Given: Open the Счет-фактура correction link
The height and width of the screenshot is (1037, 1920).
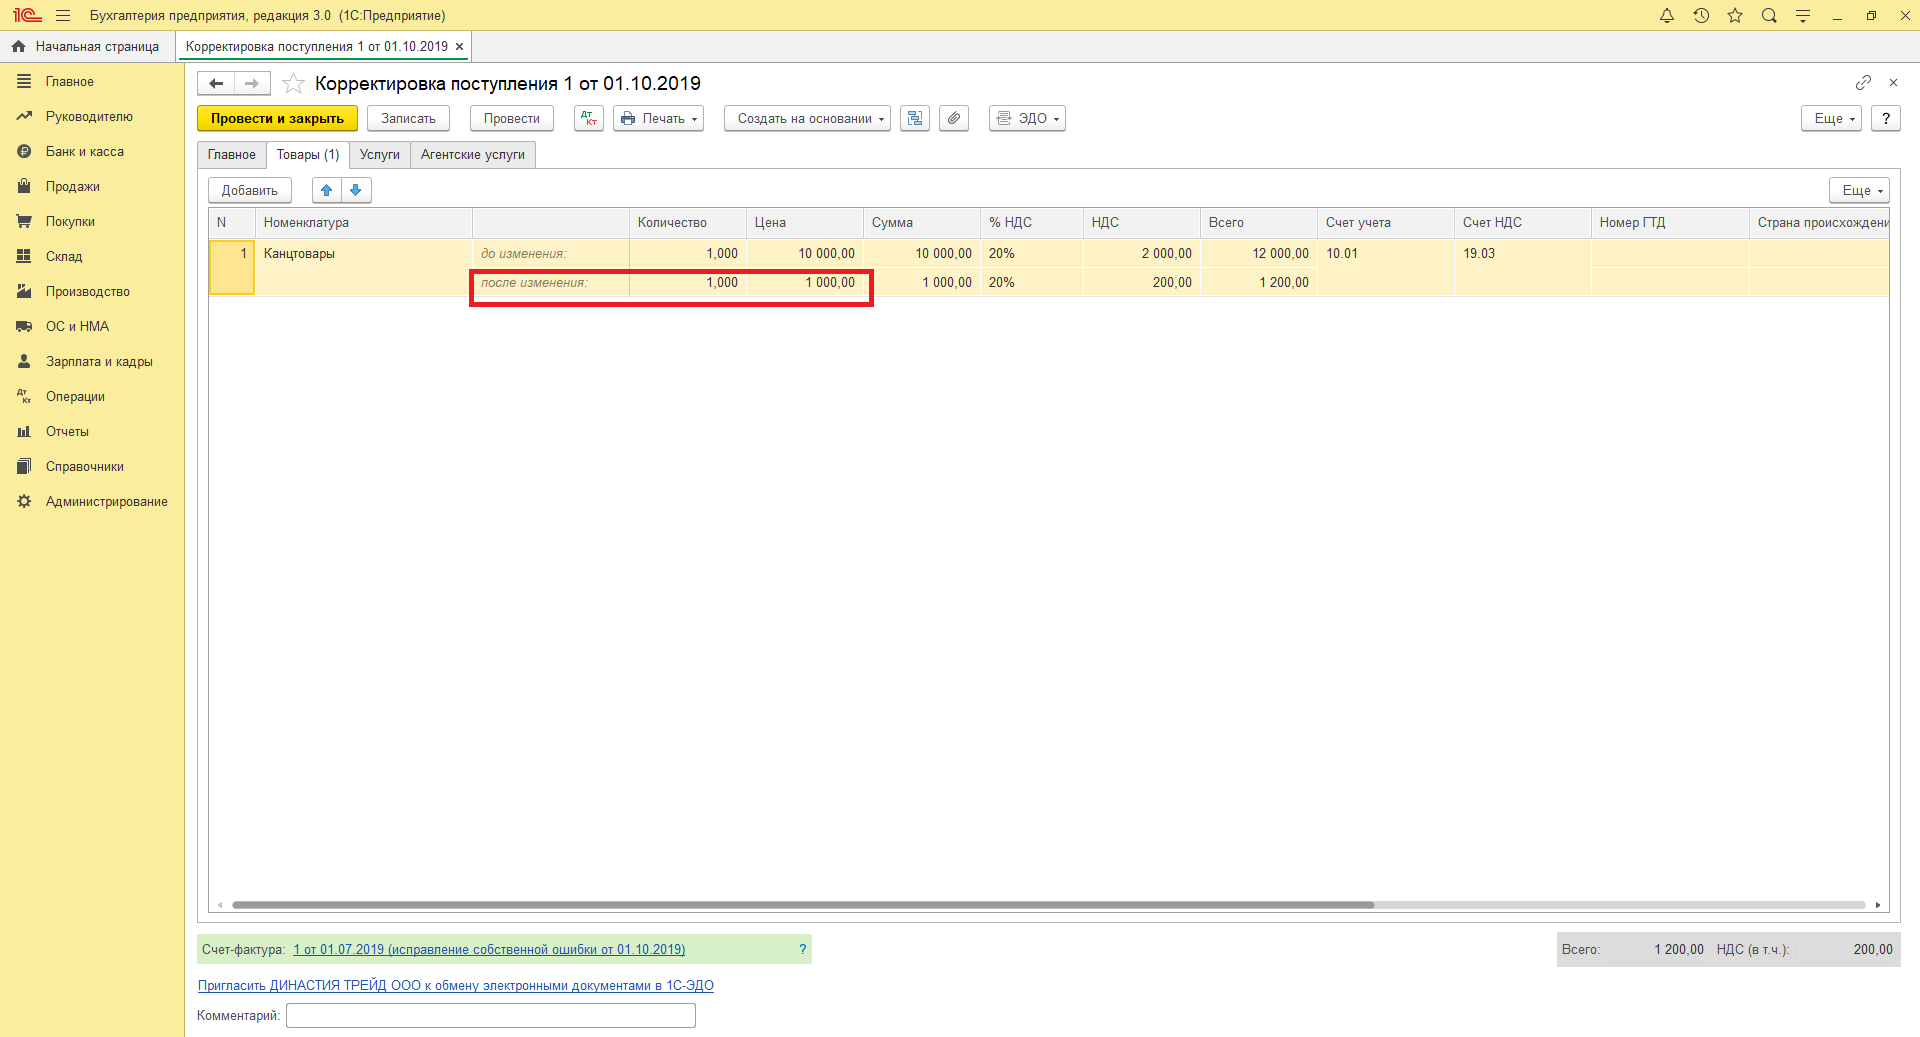Looking at the screenshot, I should 489,949.
